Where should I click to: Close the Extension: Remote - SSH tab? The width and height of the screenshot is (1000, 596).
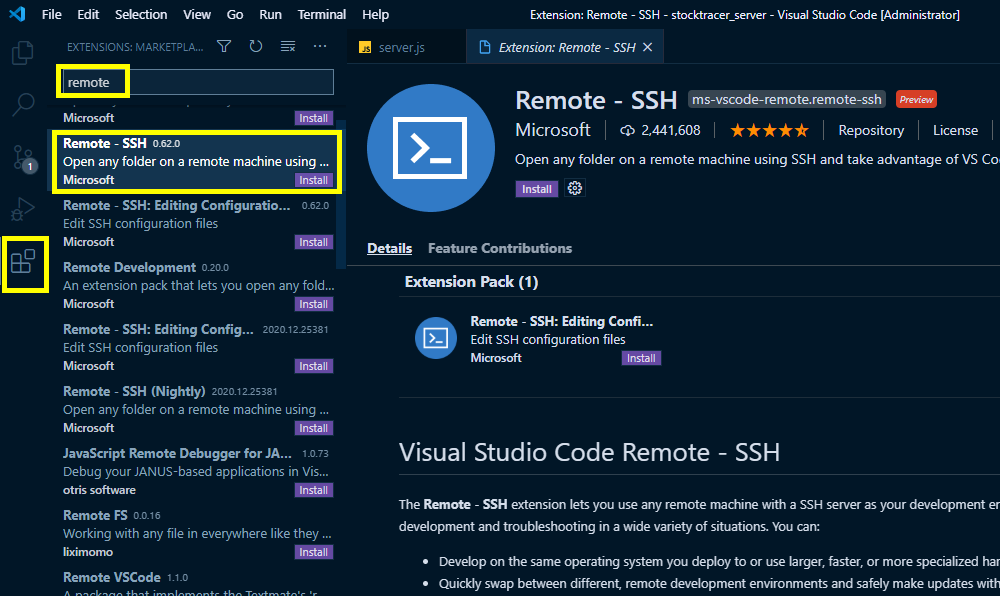pos(647,47)
